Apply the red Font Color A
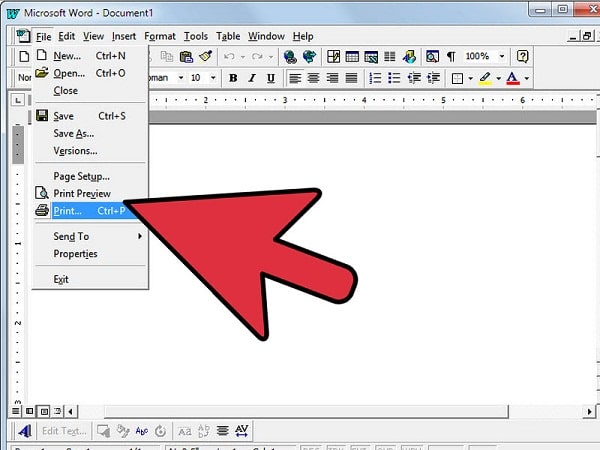600x450 pixels. (x=513, y=78)
